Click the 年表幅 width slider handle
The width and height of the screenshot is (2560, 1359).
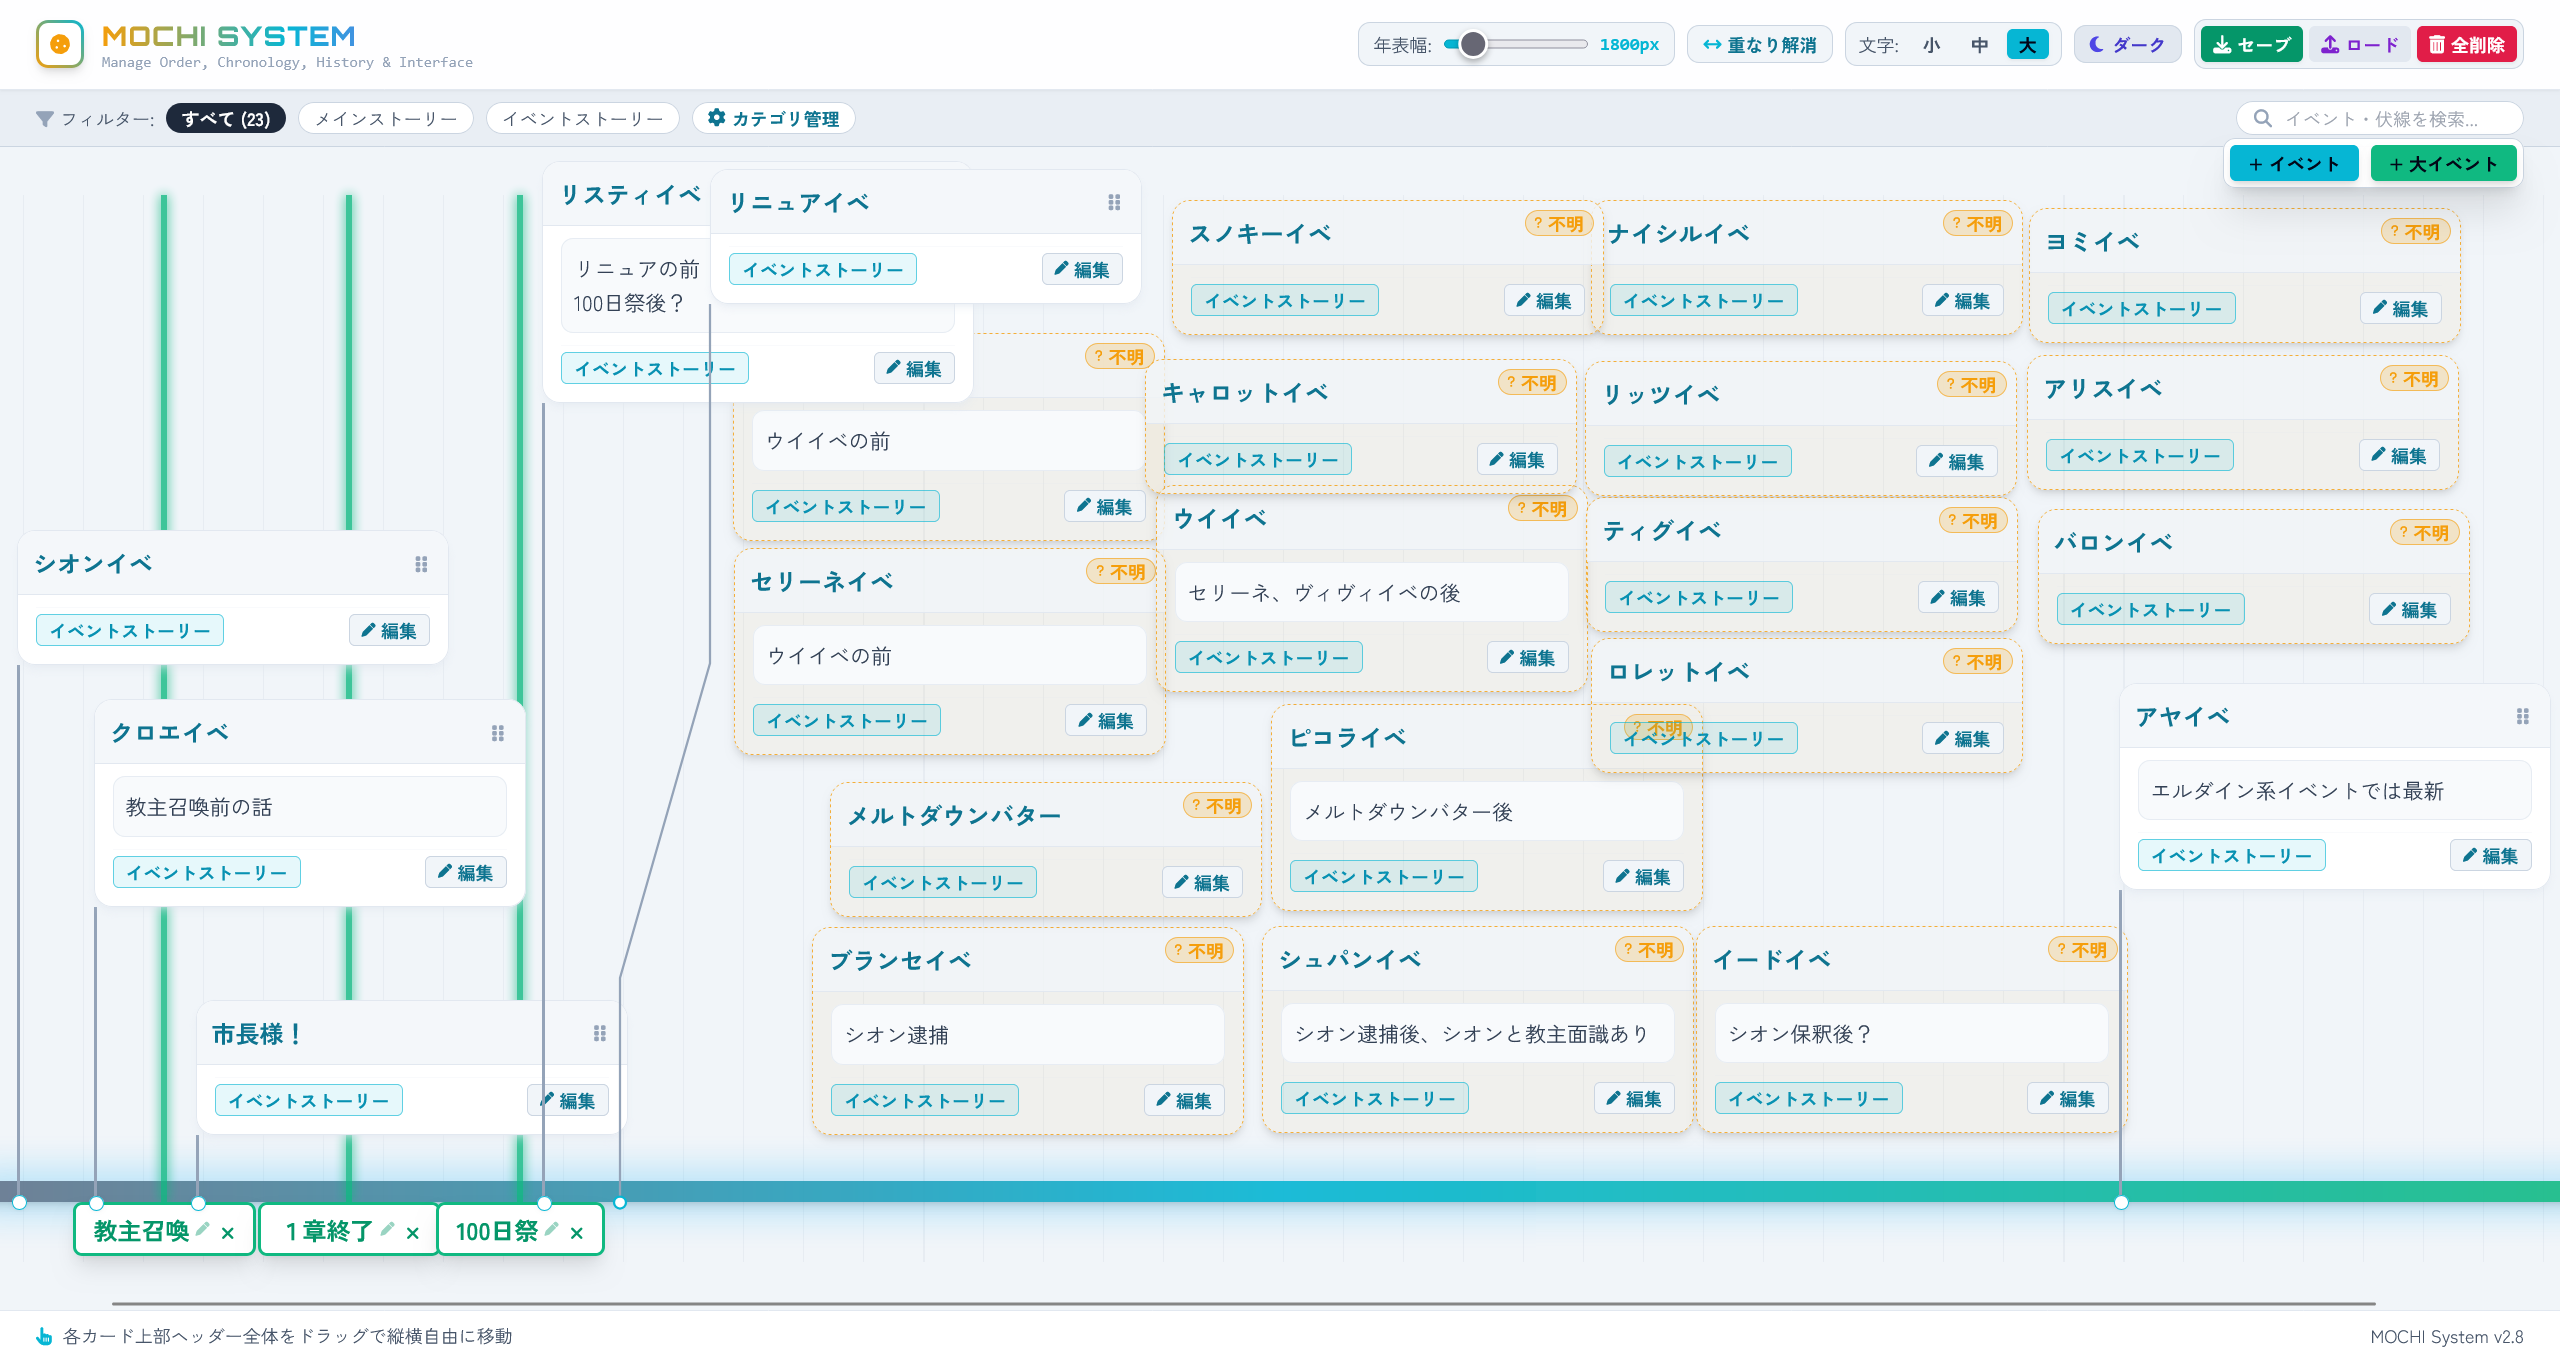click(x=1472, y=45)
